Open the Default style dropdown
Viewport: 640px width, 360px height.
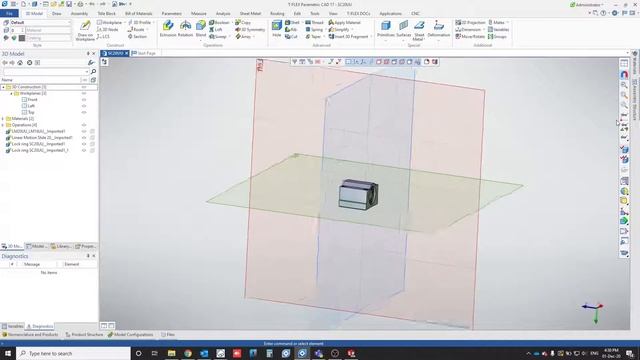tap(69, 22)
